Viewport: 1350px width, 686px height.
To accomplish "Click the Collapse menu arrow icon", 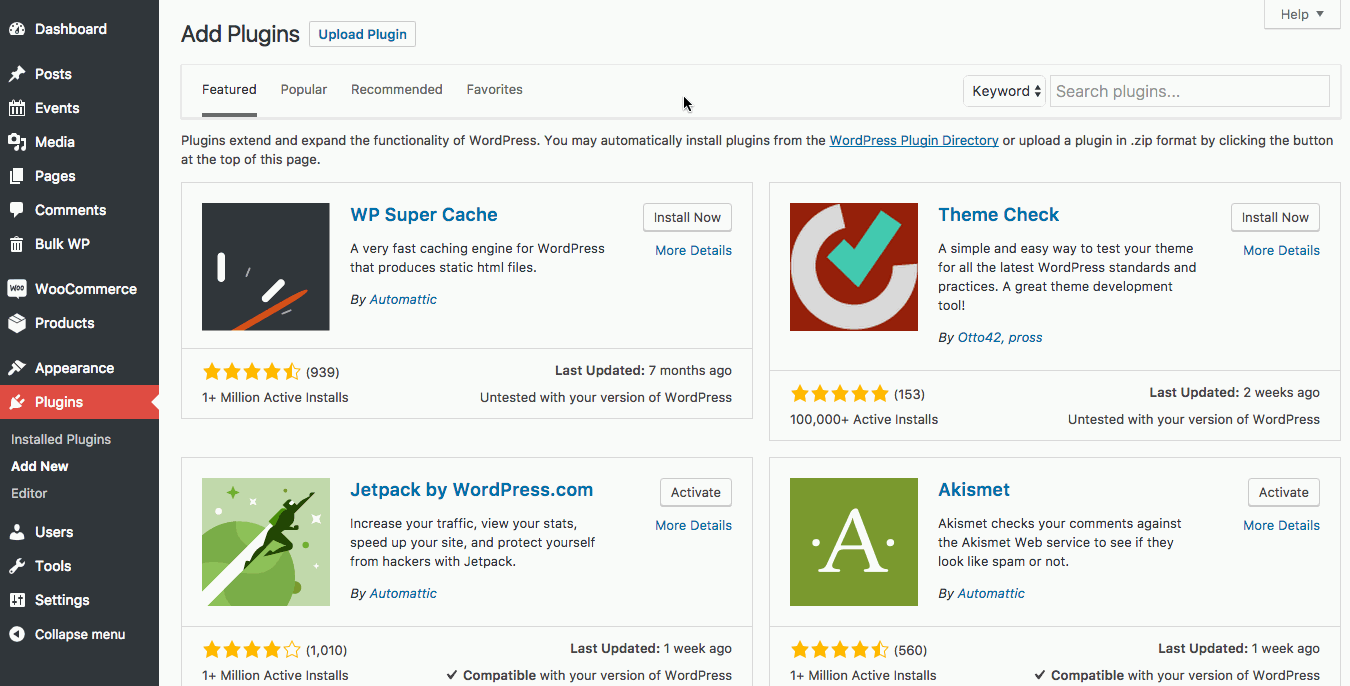I will coord(17,634).
